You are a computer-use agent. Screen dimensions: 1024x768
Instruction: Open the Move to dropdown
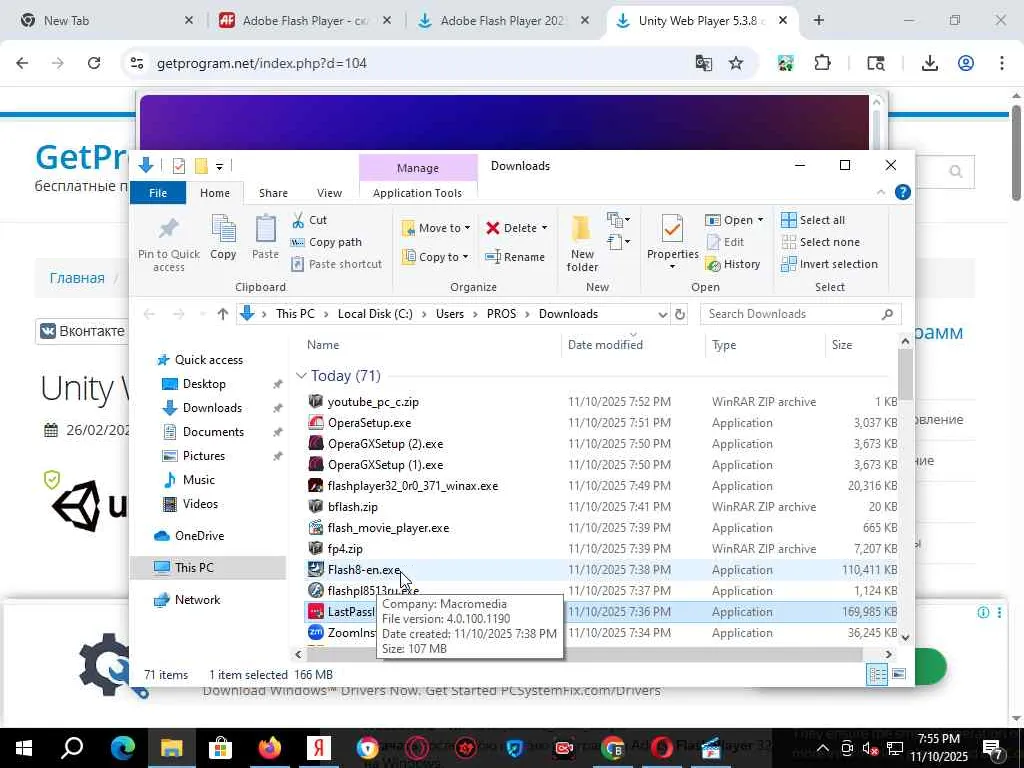click(x=436, y=228)
